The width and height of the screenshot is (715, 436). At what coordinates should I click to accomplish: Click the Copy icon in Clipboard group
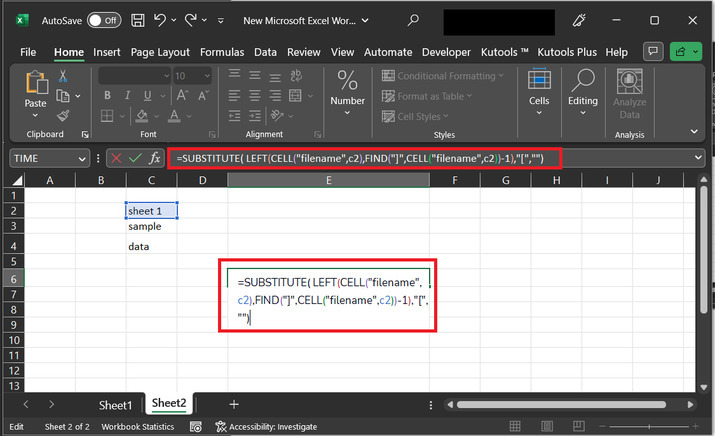click(x=63, y=96)
